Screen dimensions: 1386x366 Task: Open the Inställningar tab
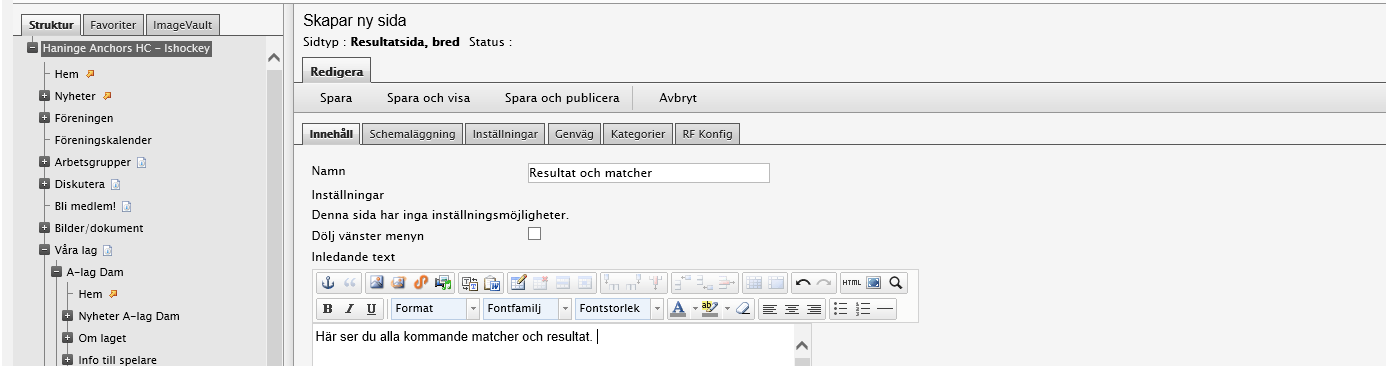(x=505, y=134)
